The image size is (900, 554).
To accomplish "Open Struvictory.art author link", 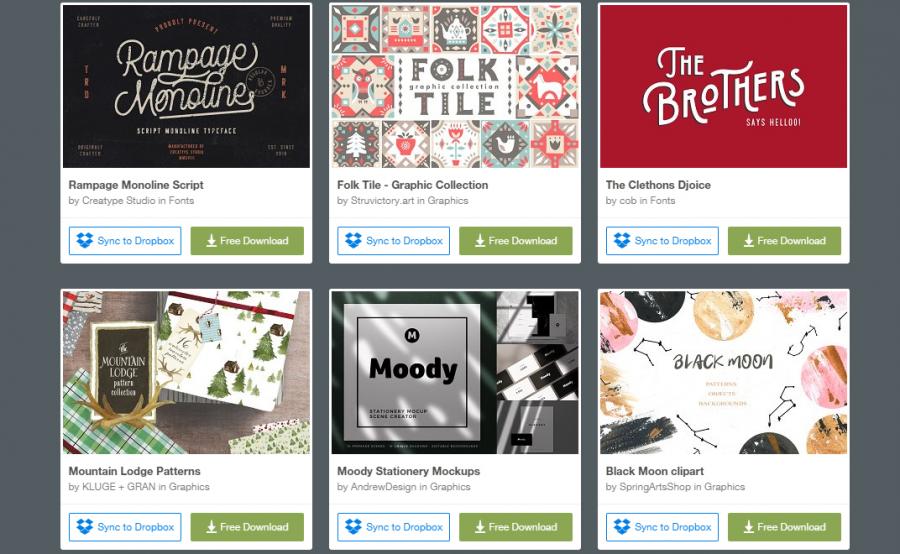I will pyautogui.click(x=383, y=200).
